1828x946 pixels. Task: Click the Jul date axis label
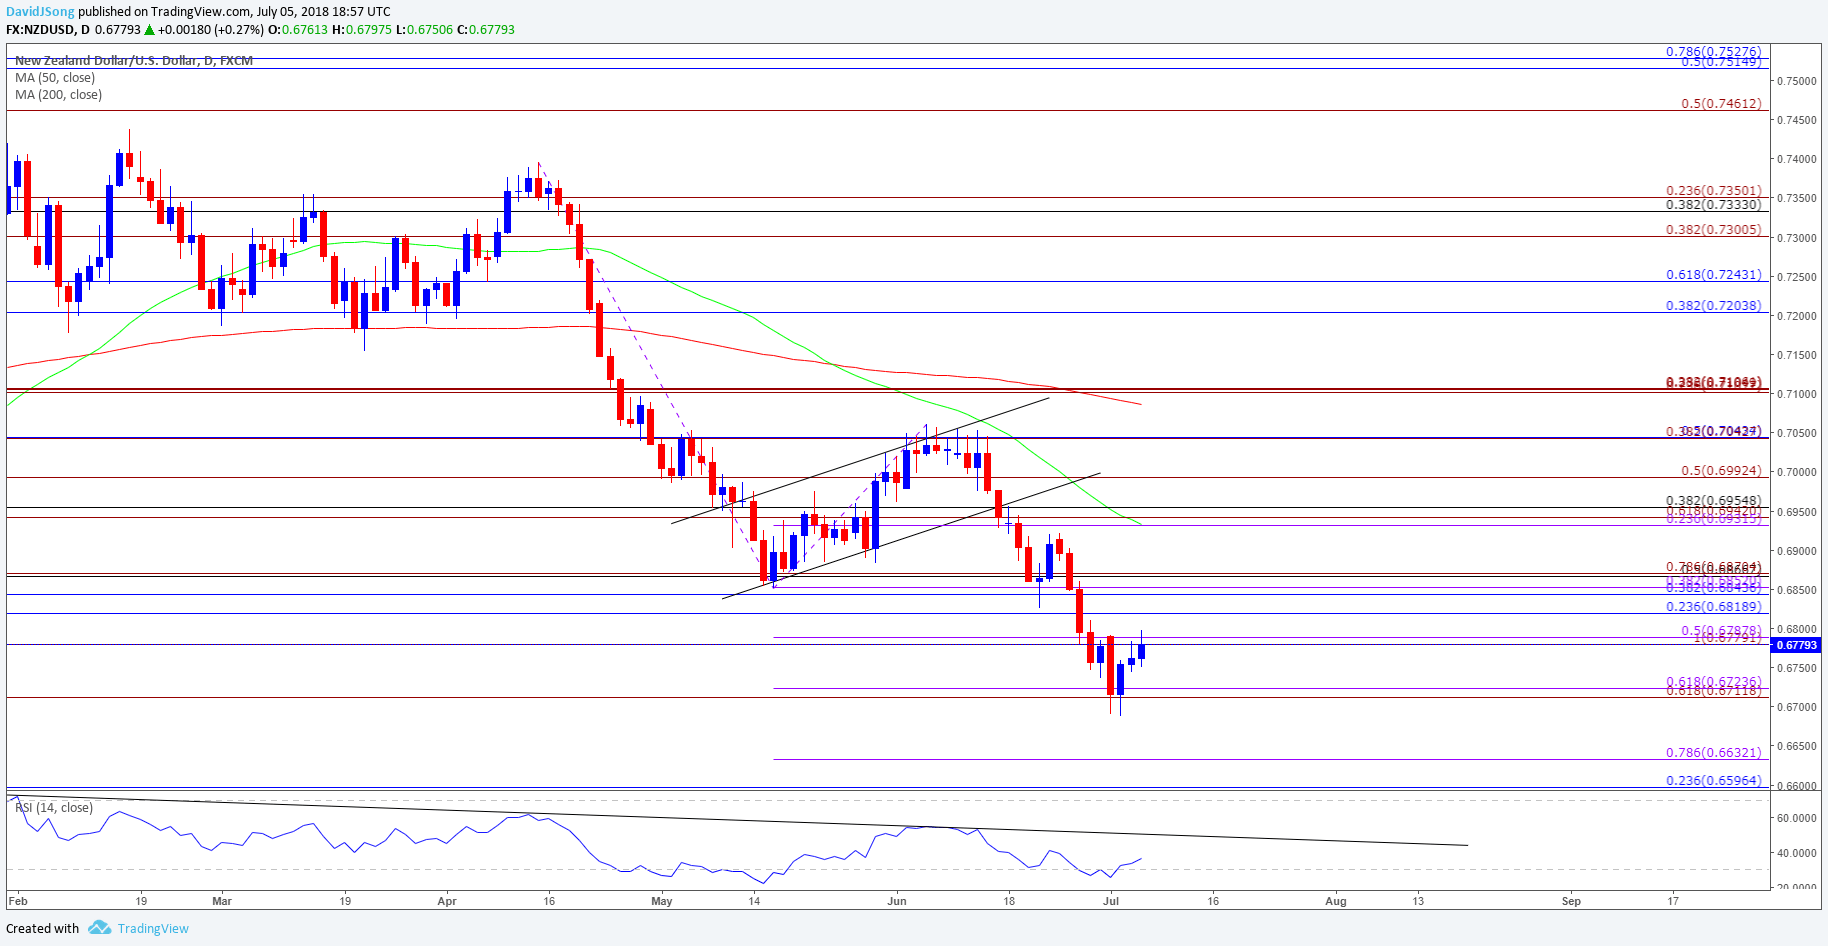pyautogui.click(x=1111, y=901)
